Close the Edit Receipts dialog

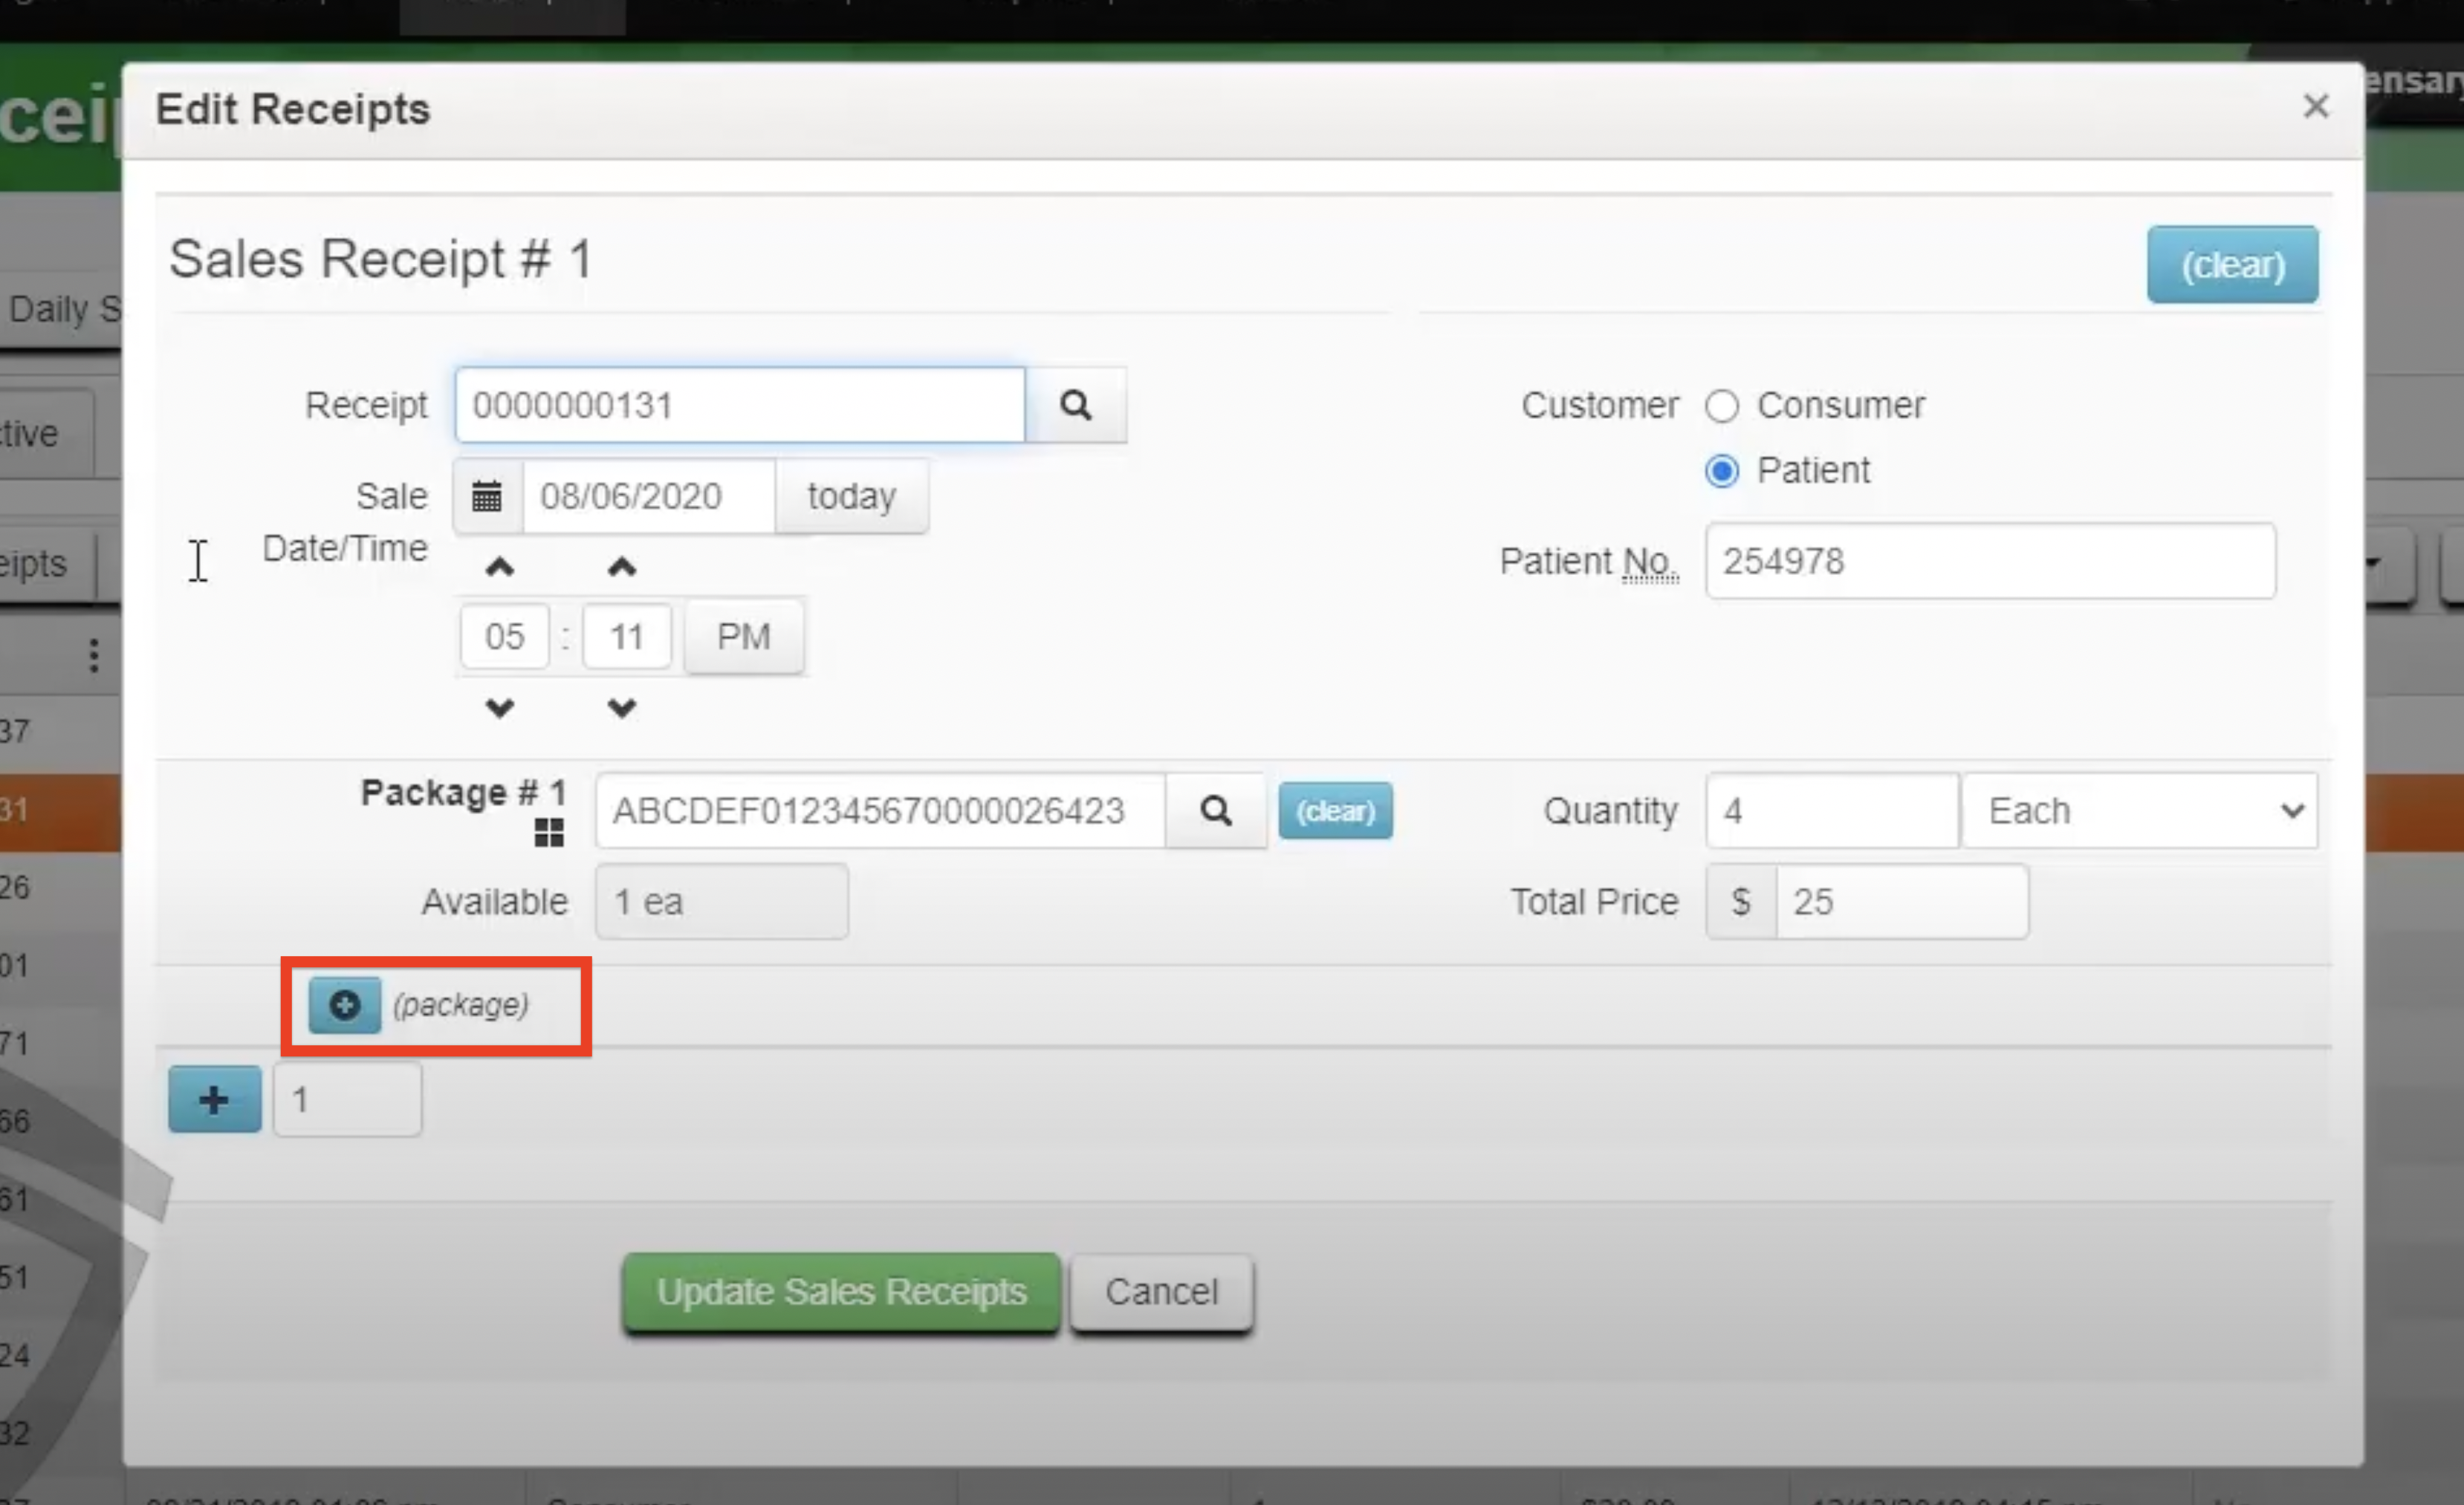coord(2315,106)
